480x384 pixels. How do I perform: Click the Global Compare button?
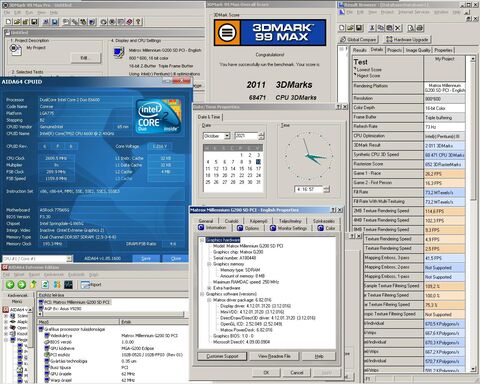(358, 39)
